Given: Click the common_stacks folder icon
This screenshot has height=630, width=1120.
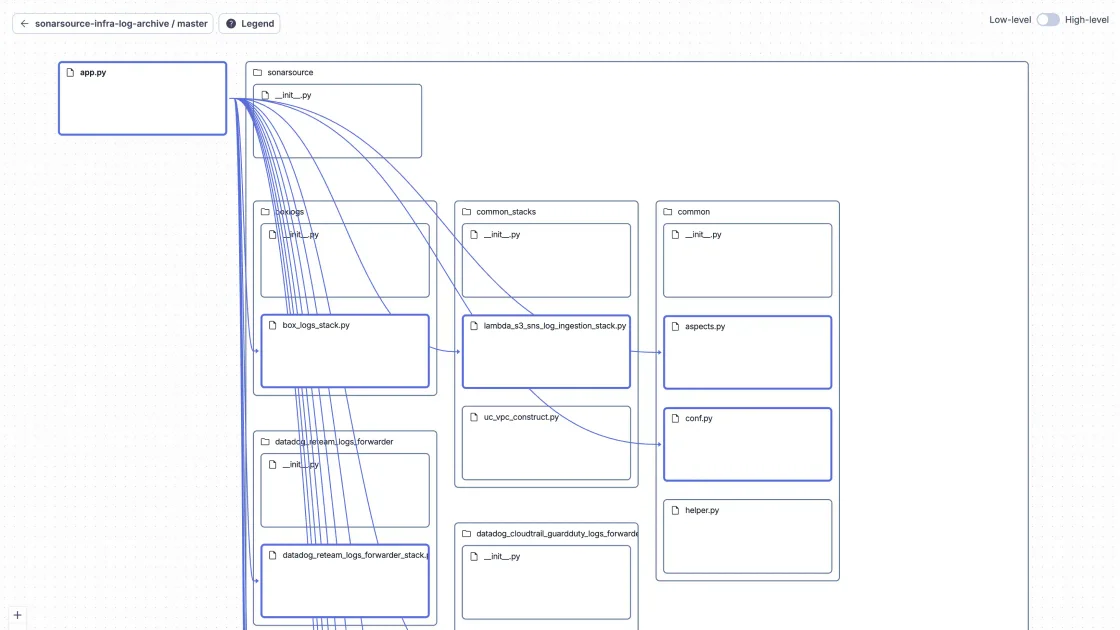Looking at the screenshot, I should (x=467, y=212).
